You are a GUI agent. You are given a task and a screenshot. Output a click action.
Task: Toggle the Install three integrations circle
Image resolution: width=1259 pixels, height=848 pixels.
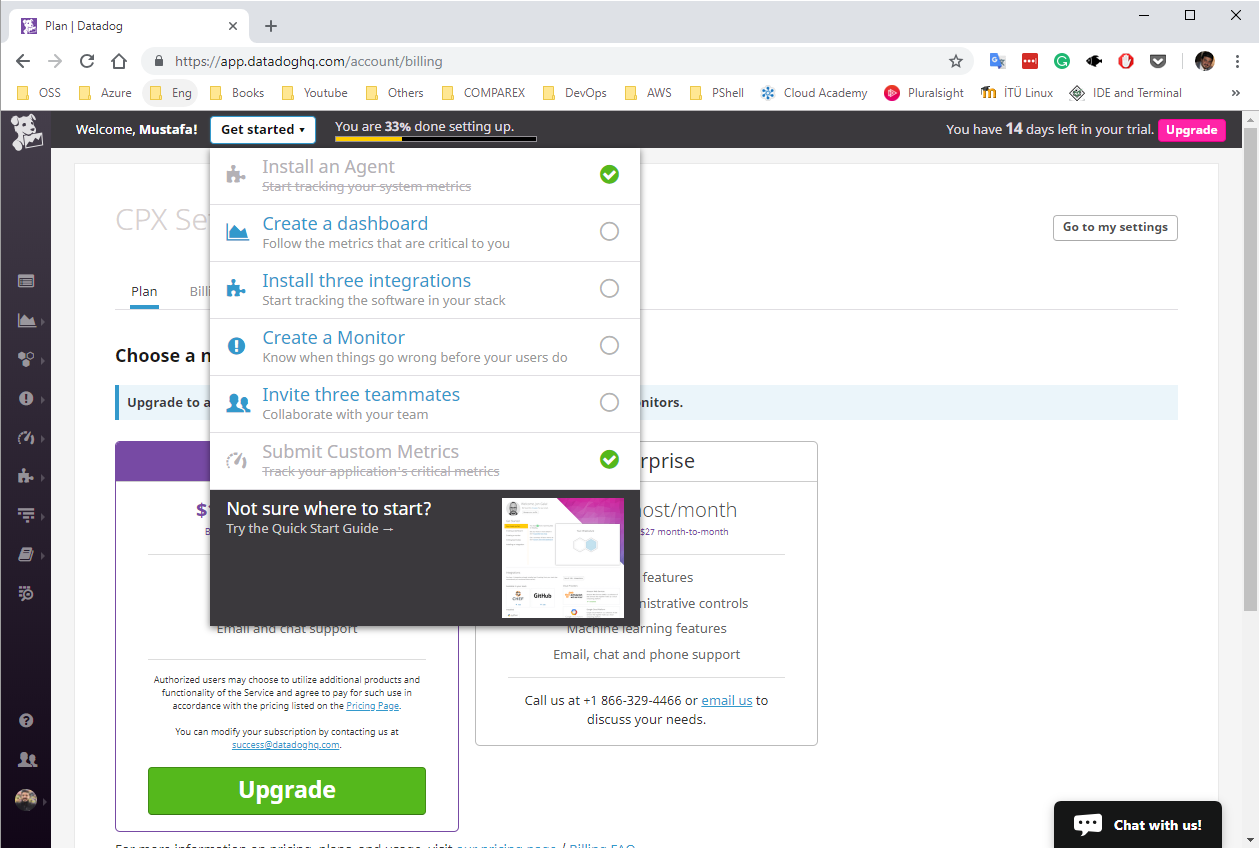(x=609, y=289)
